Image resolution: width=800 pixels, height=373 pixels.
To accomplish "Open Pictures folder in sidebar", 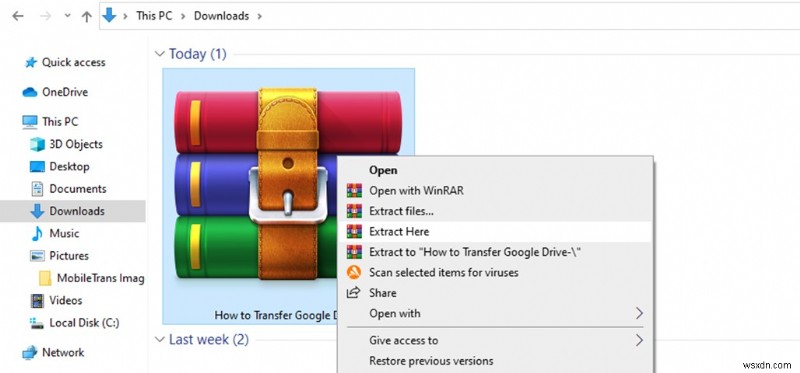I will [x=69, y=256].
